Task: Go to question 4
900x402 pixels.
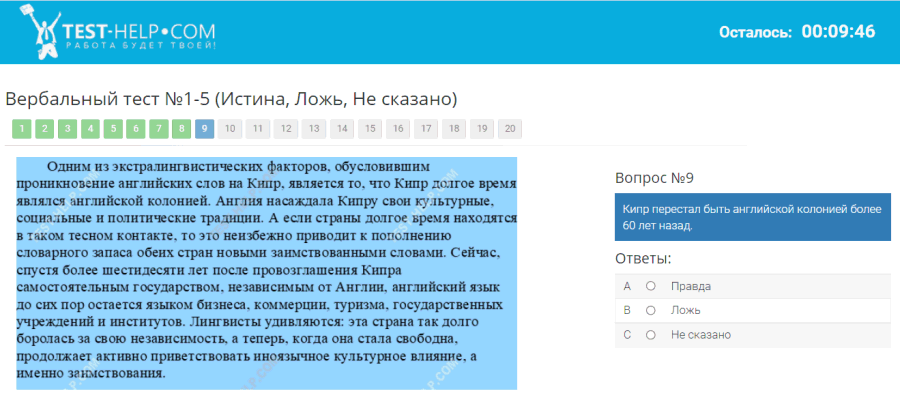Action: point(90,129)
